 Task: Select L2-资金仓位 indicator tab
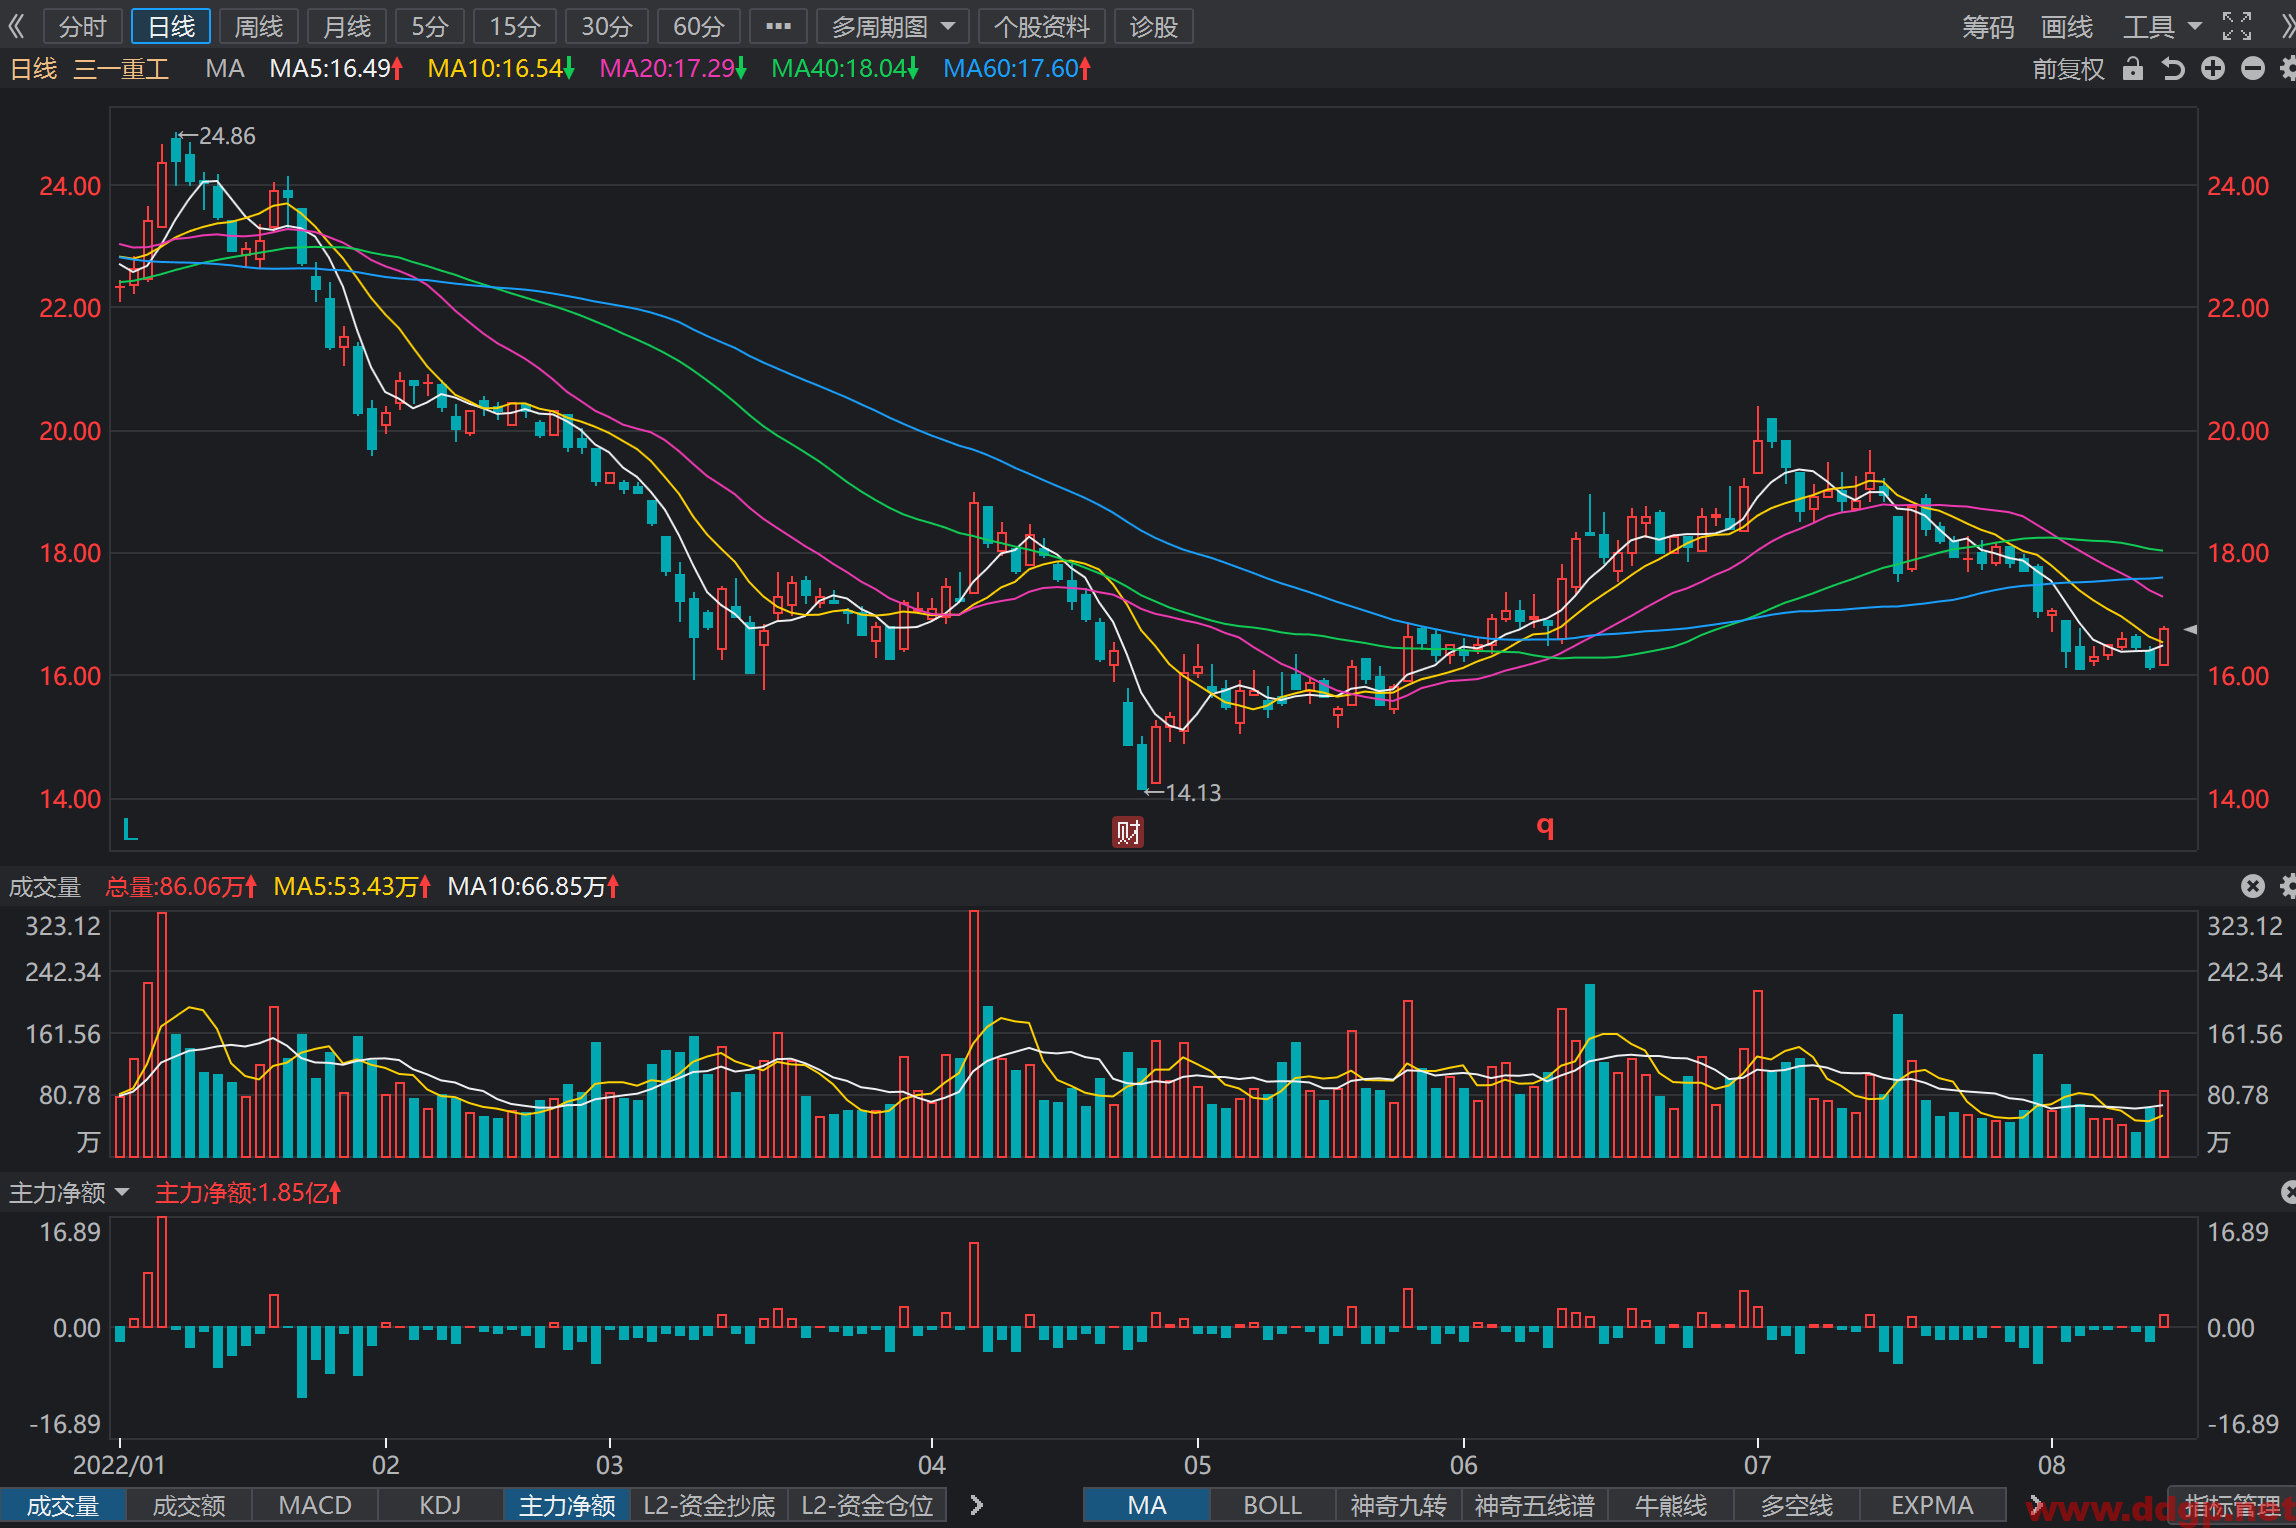coord(867,1505)
